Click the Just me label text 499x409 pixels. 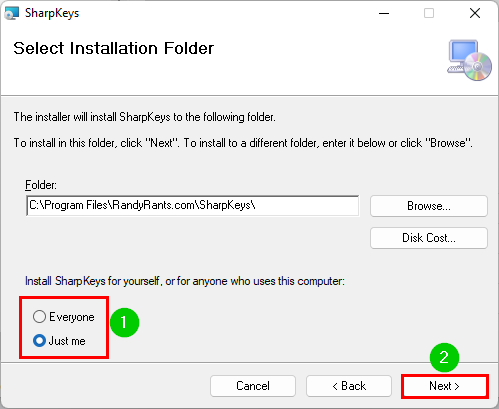click(67, 341)
